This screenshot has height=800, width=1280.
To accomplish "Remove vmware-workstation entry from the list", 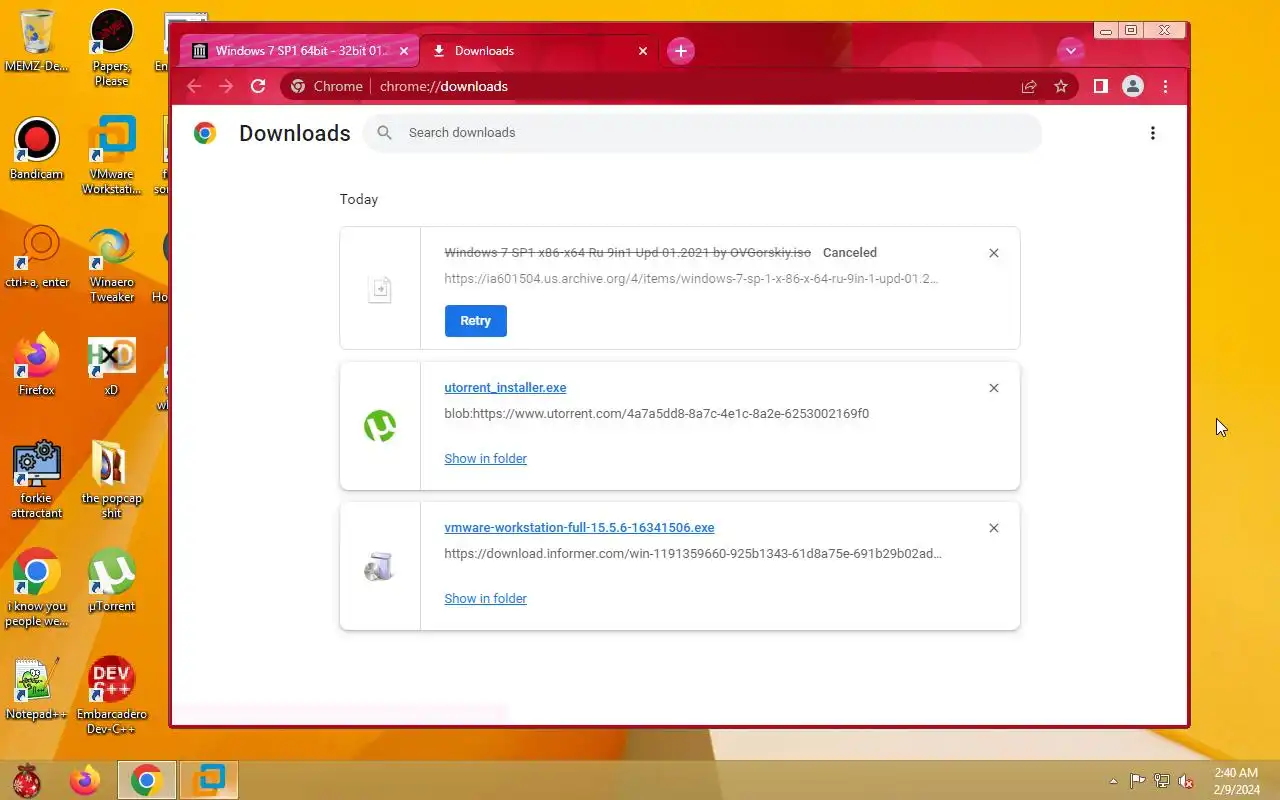I will click(x=994, y=528).
